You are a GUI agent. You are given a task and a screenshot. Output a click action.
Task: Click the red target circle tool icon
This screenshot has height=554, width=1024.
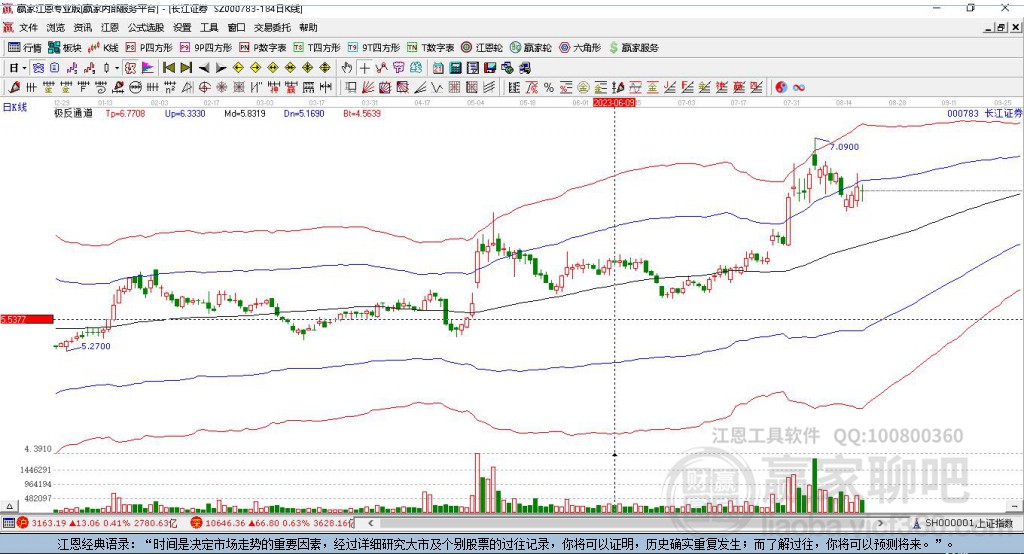(x=204, y=87)
